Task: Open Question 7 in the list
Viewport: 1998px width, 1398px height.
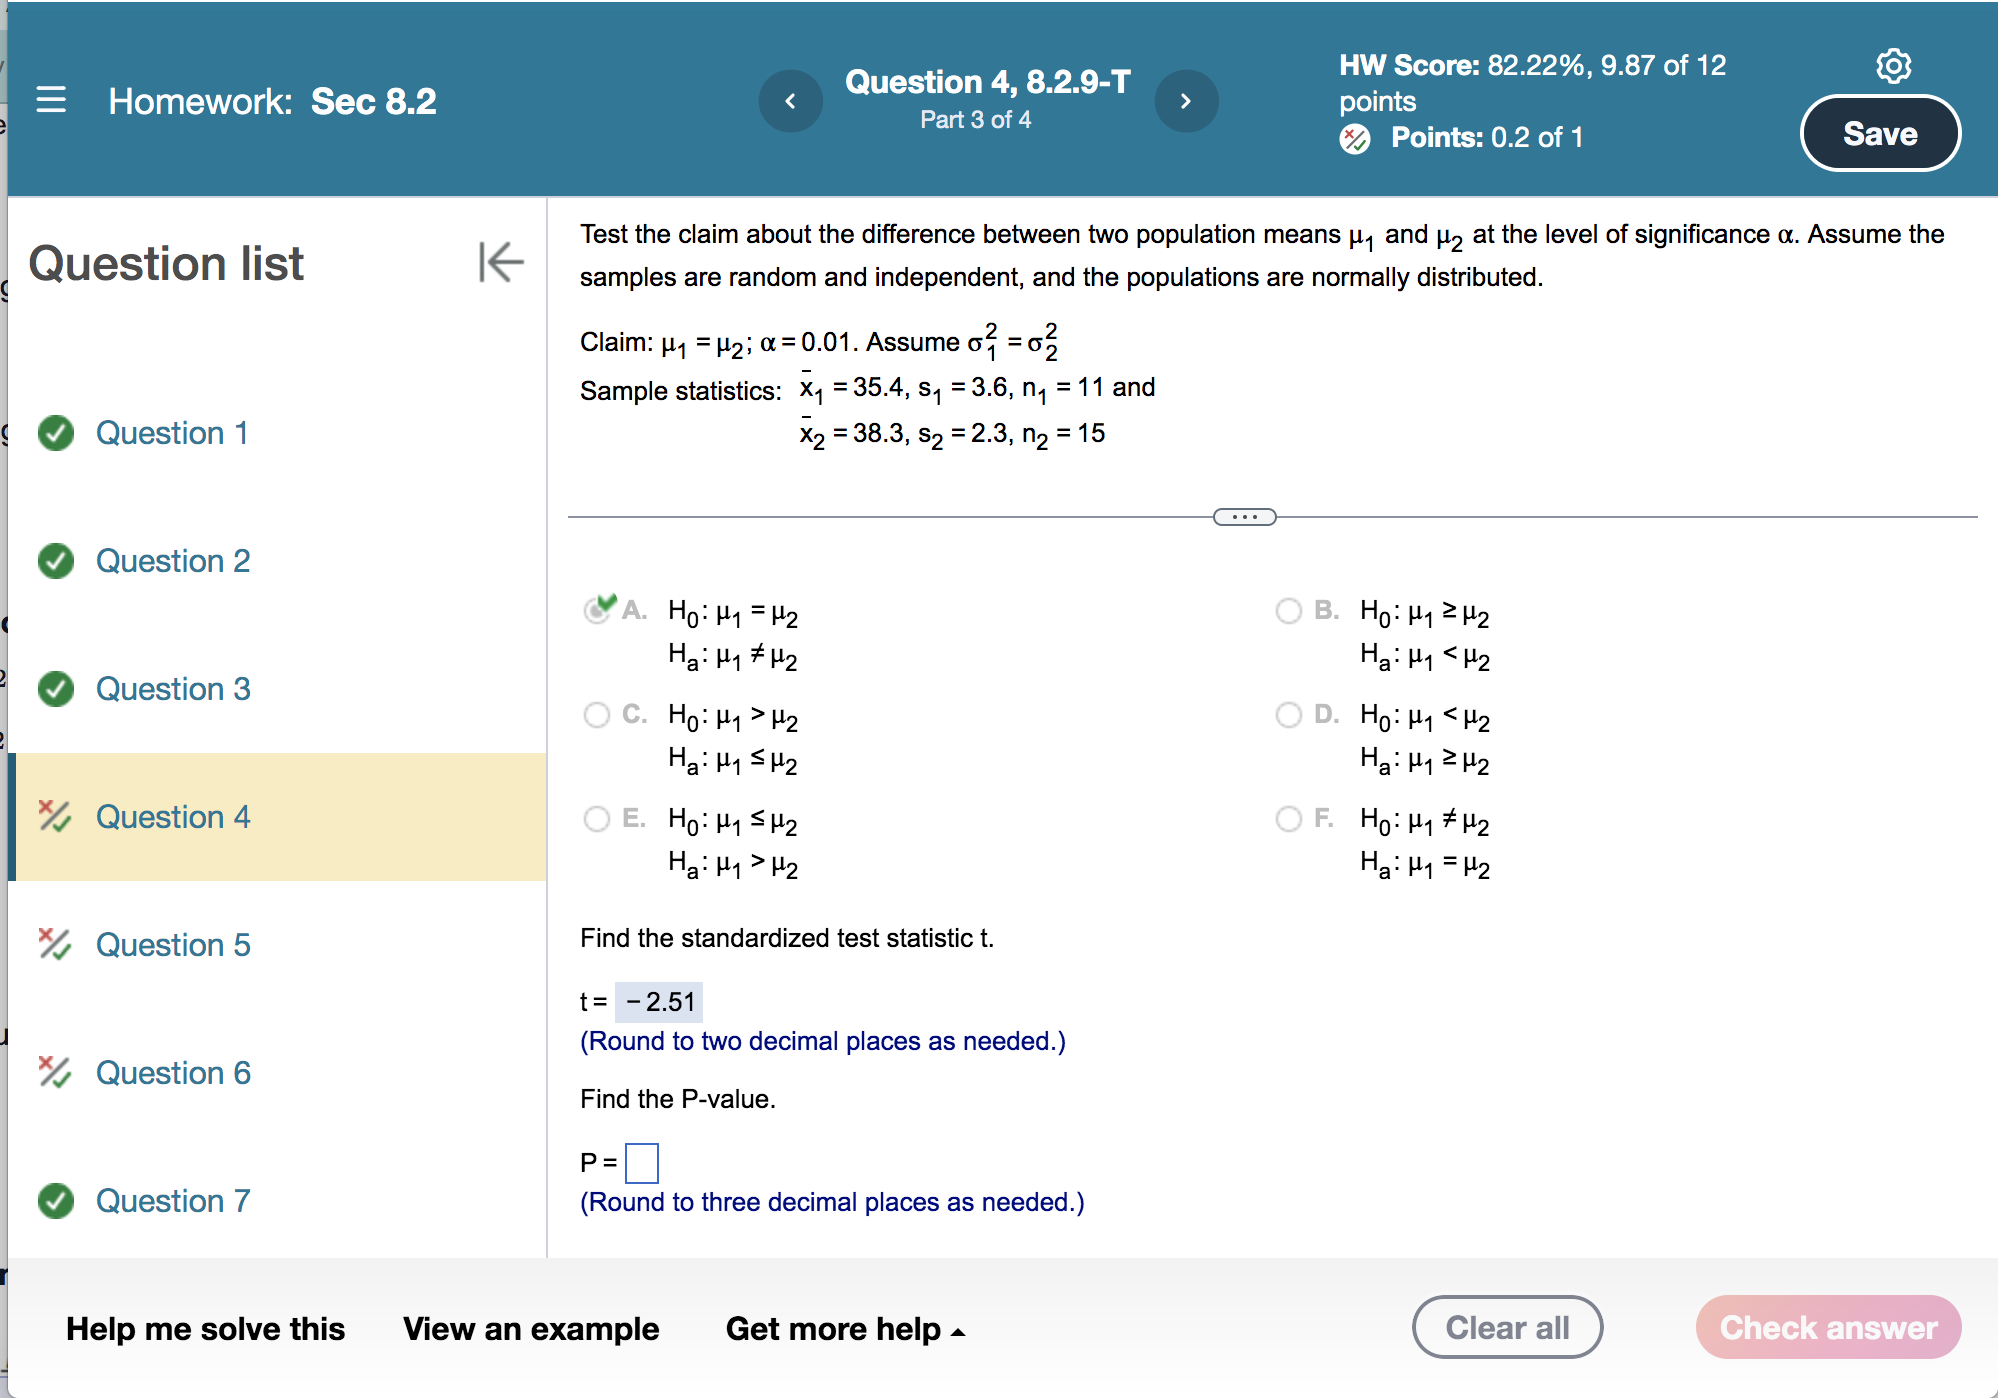Action: point(173,1201)
